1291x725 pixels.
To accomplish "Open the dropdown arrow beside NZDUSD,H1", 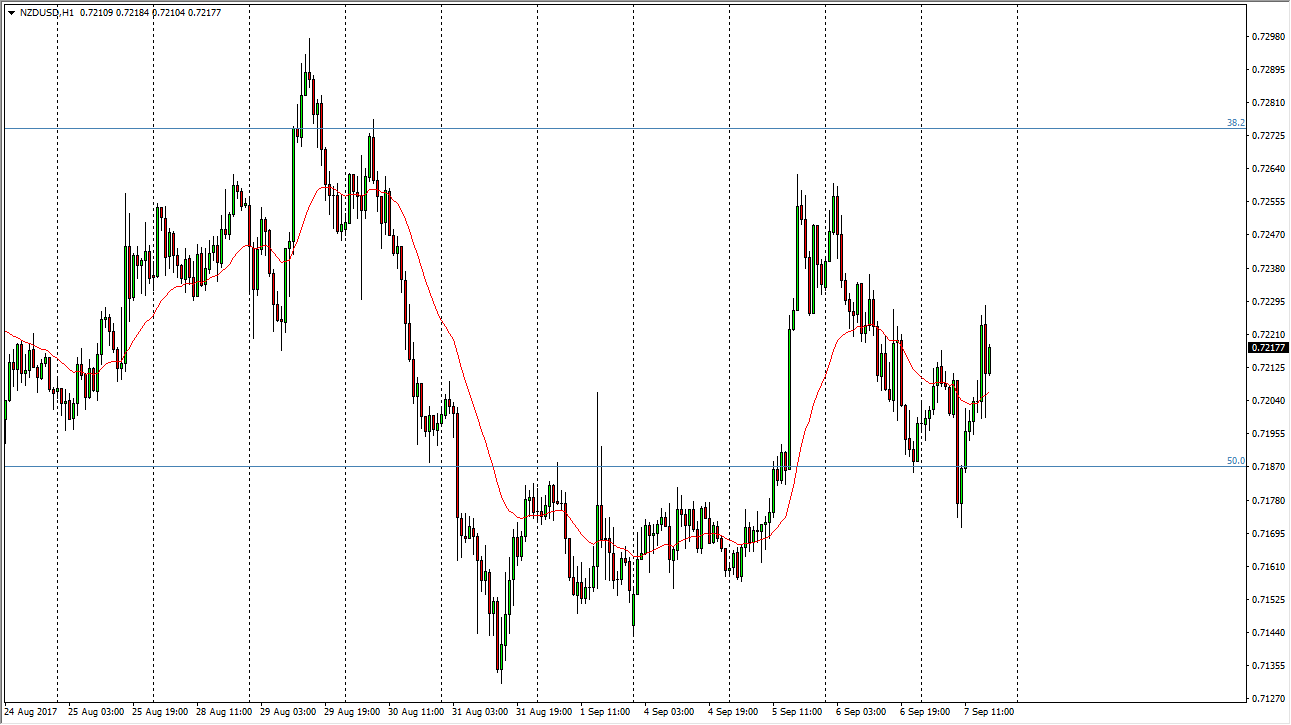I will click(11, 14).
